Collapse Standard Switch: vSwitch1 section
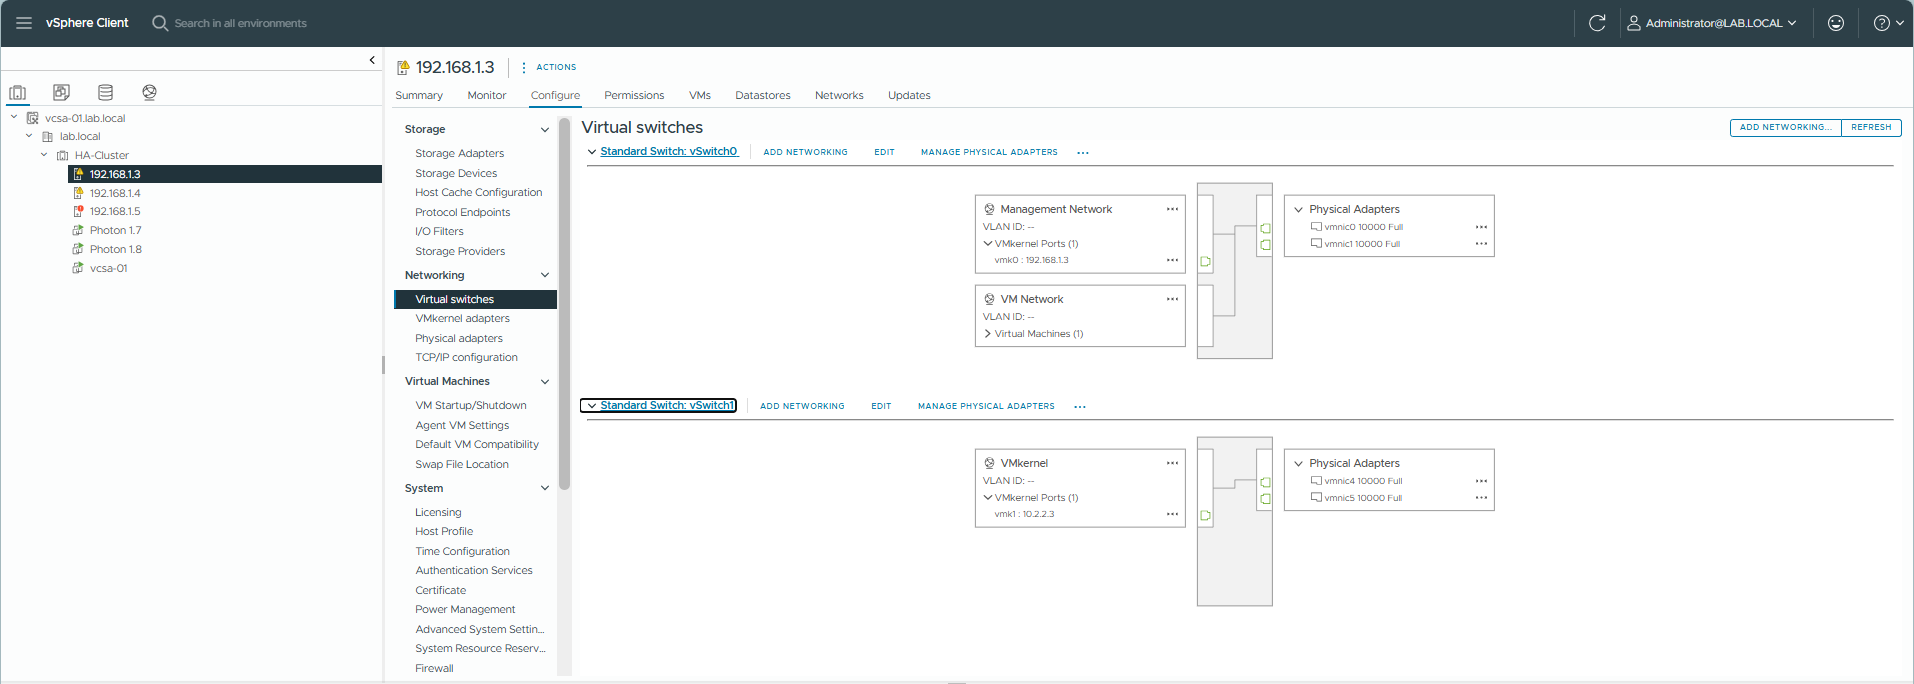Image resolution: width=1914 pixels, height=684 pixels. coord(592,406)
